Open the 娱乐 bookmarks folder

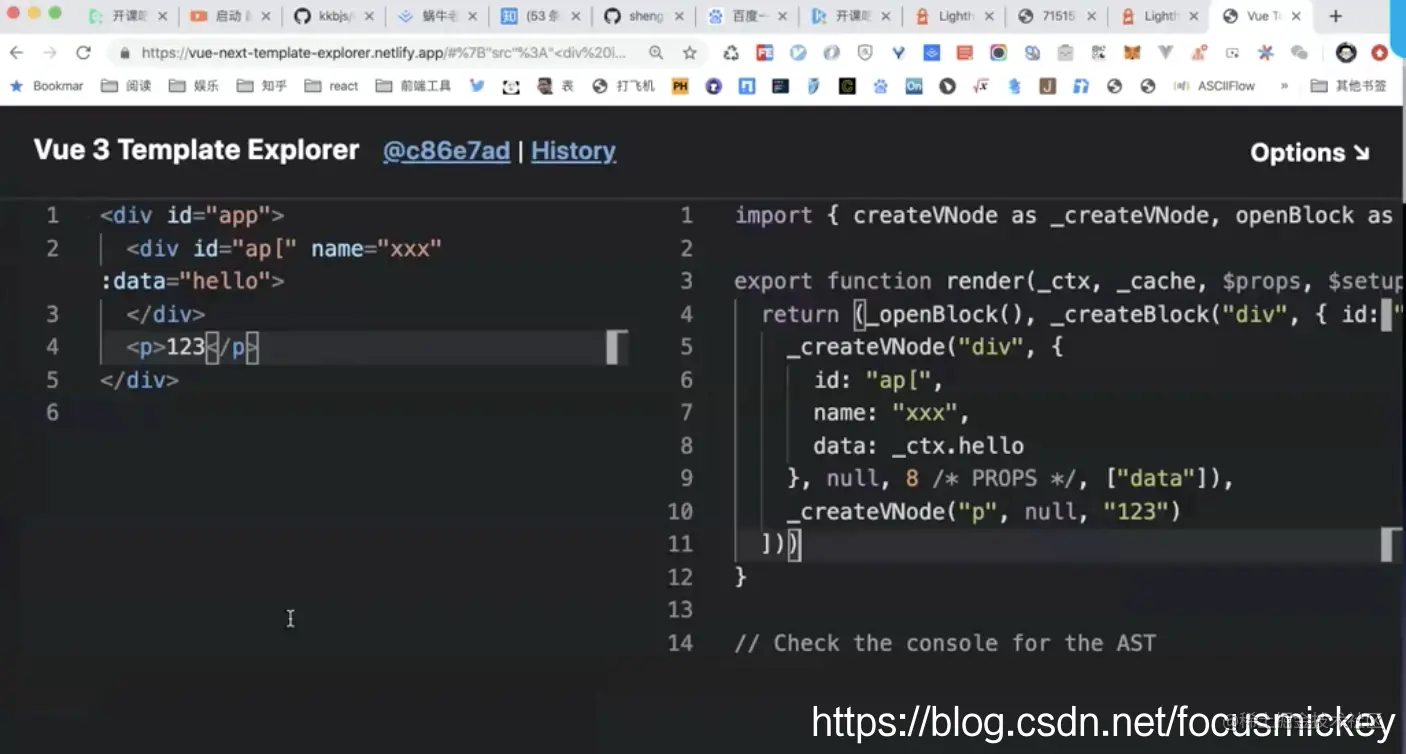[x=194, y=86]
